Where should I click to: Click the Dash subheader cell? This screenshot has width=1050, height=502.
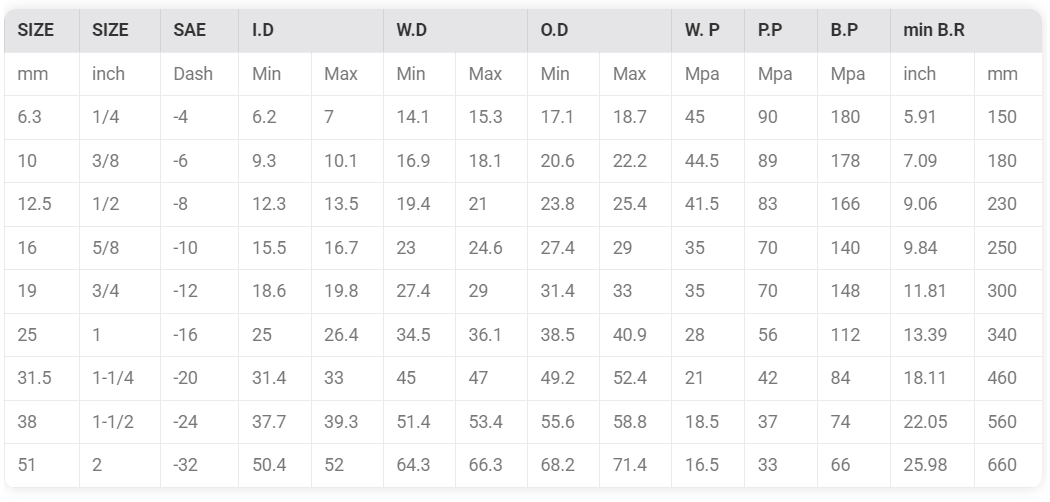[x=200, y=74]
